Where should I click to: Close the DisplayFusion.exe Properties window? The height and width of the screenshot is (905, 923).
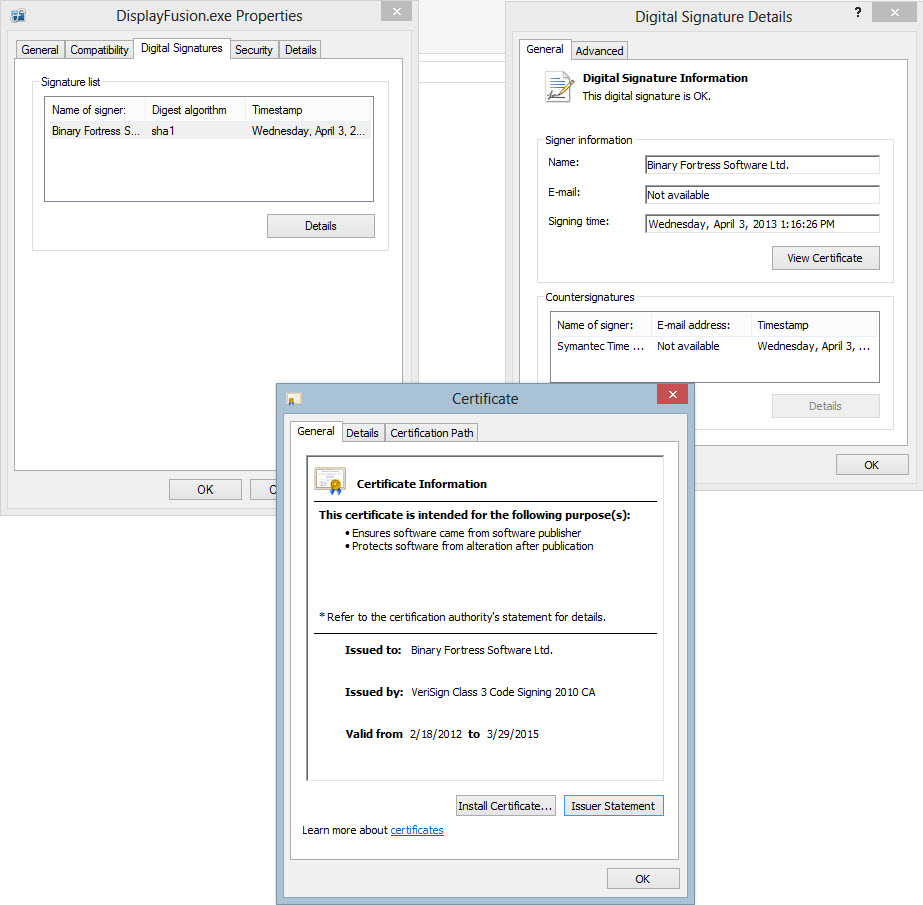[x=396, y=11]
